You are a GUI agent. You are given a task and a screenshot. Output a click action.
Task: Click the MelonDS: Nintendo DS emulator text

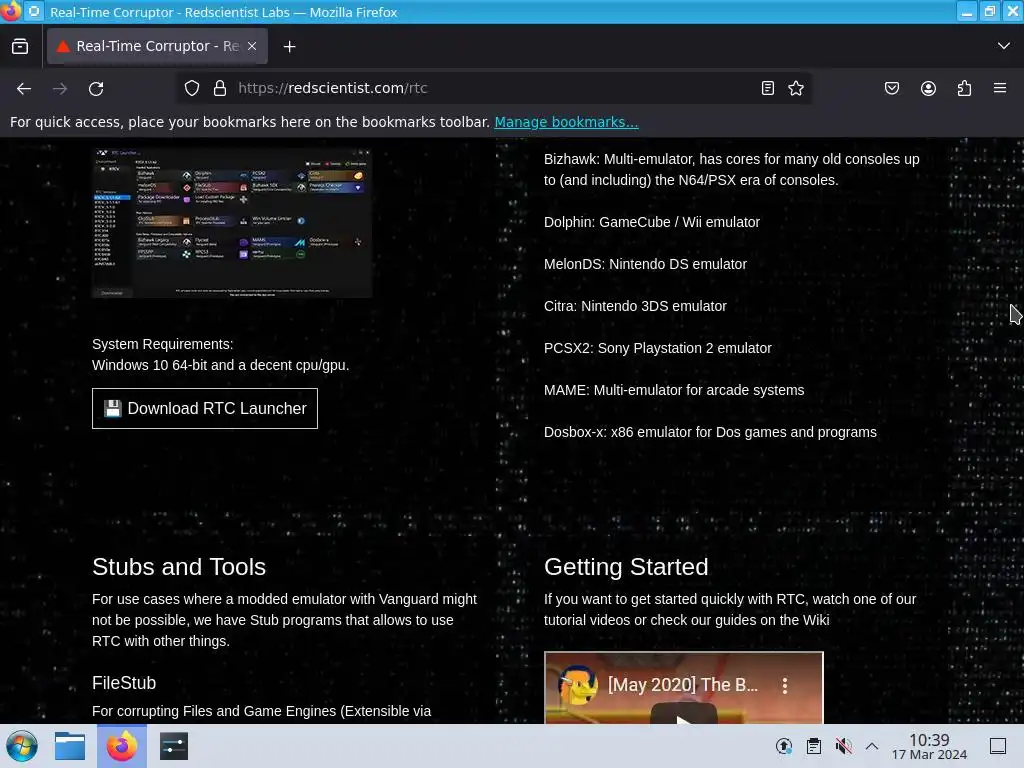point(645,264)
